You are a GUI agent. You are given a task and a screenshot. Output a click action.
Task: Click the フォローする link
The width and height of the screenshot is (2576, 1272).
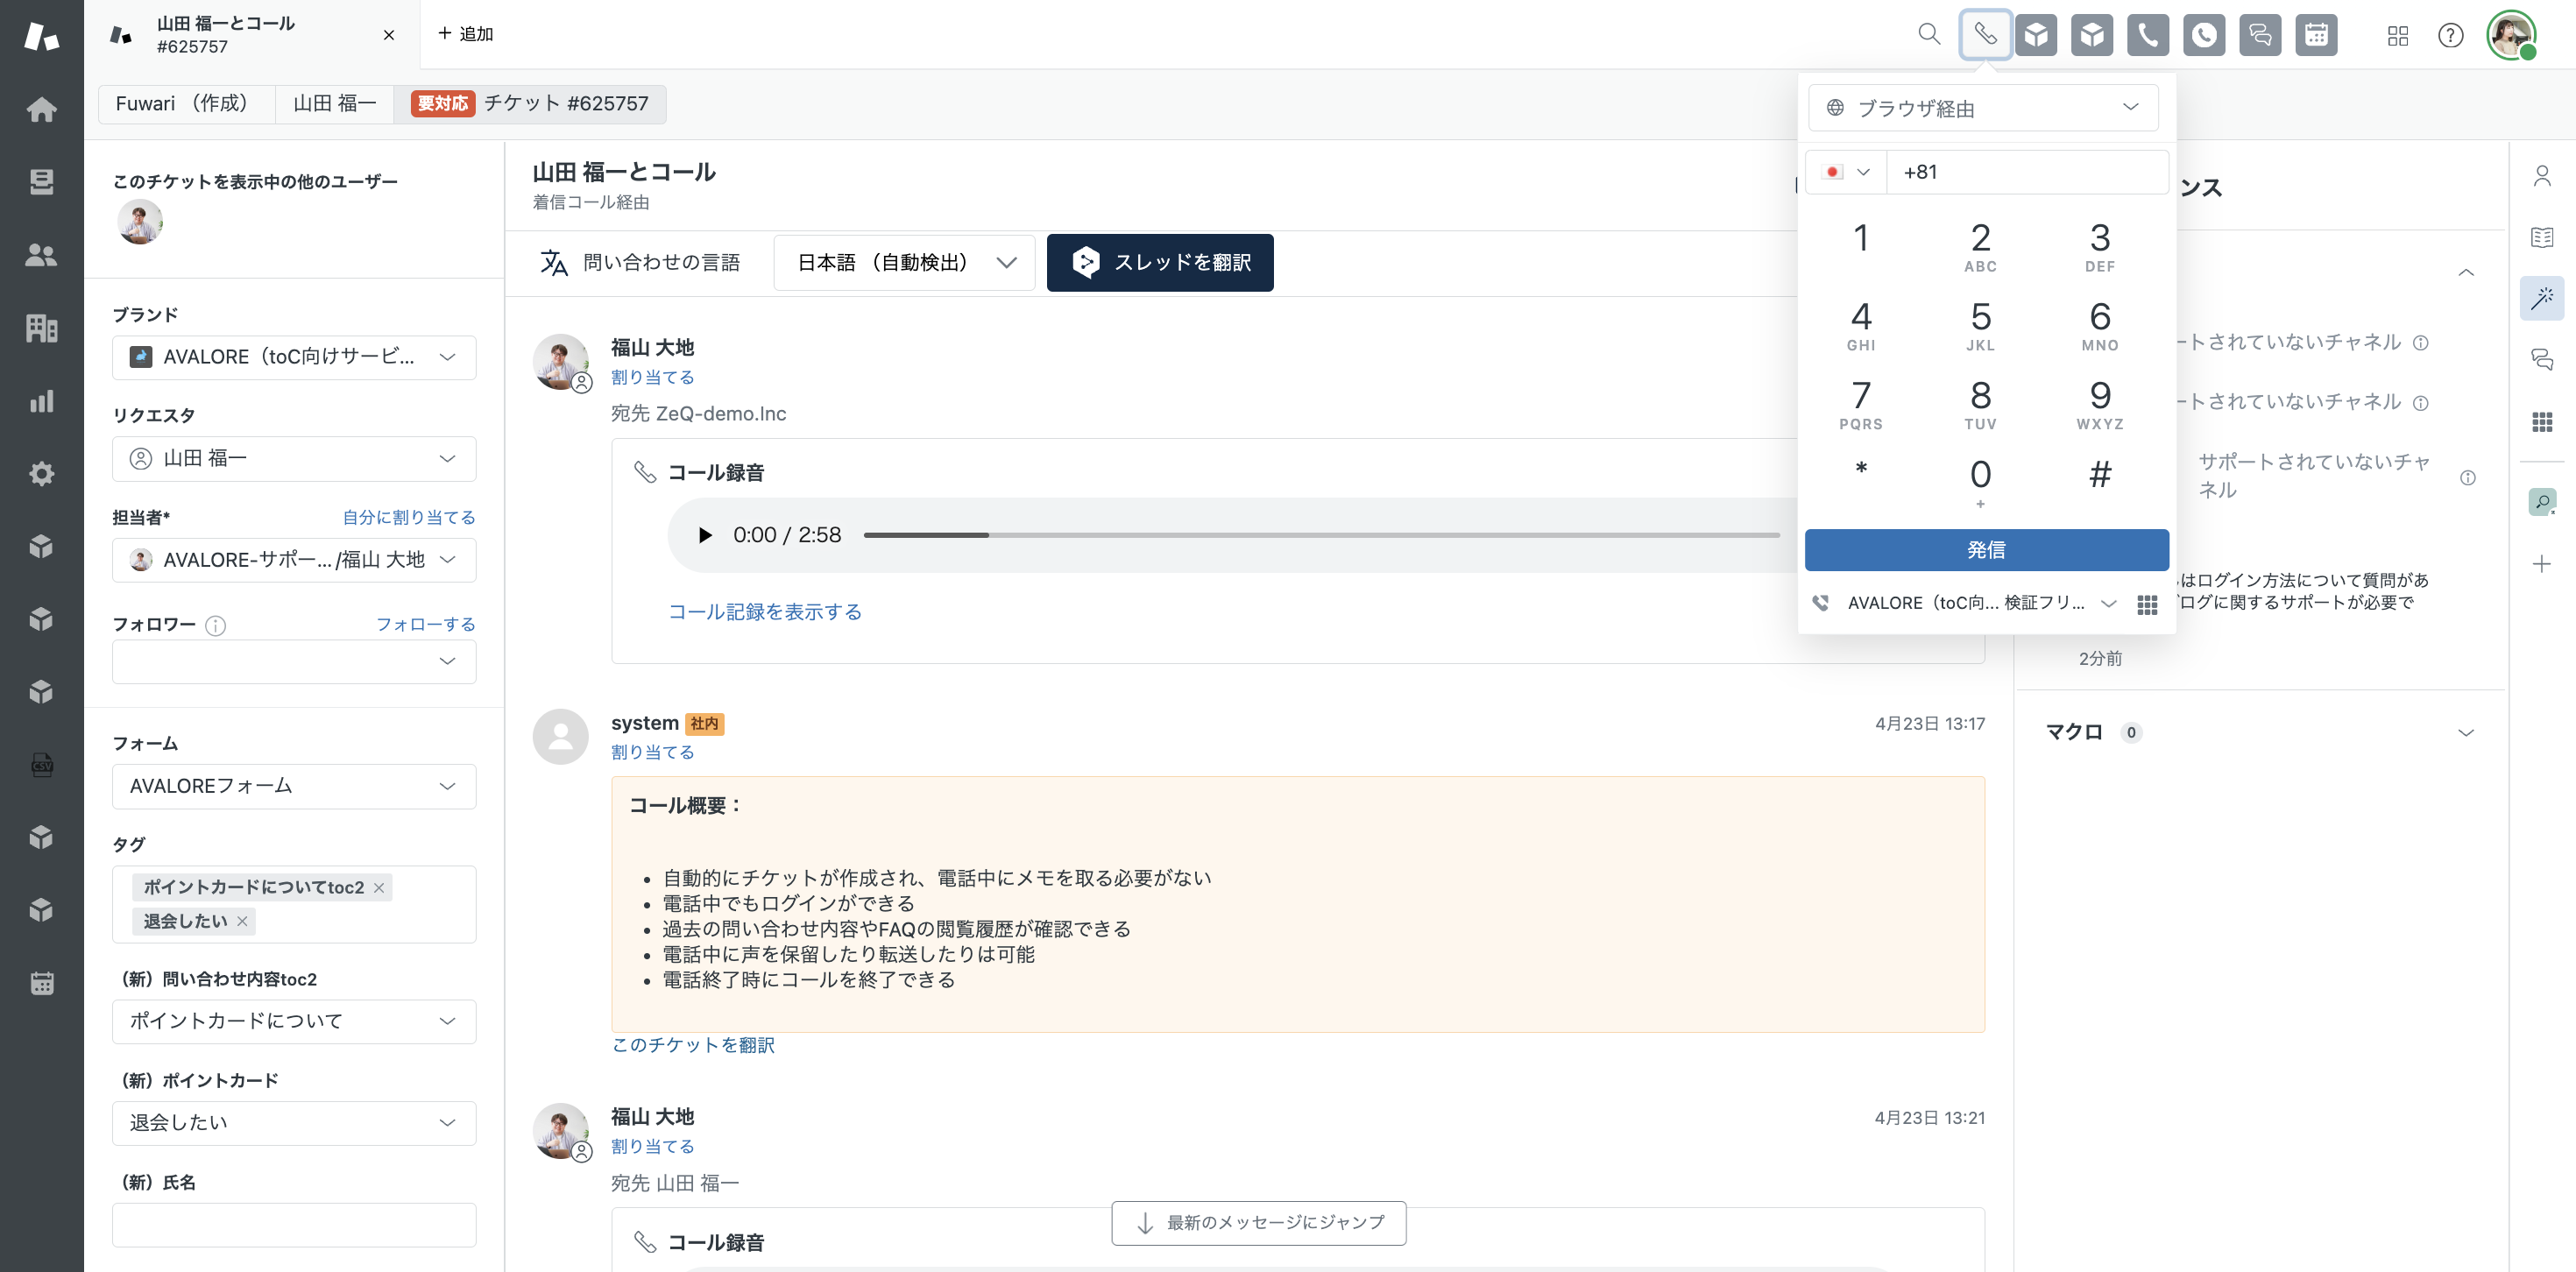(x=426, y=624)
